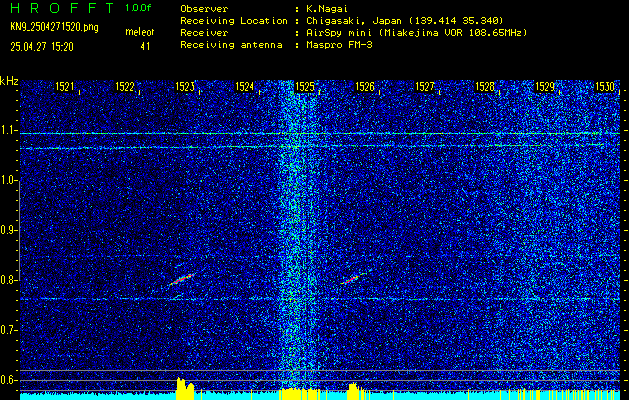The height and width of the screenshot is (400, 629).
Task: Select the meteor count value 41
Action: coord(145,47)
